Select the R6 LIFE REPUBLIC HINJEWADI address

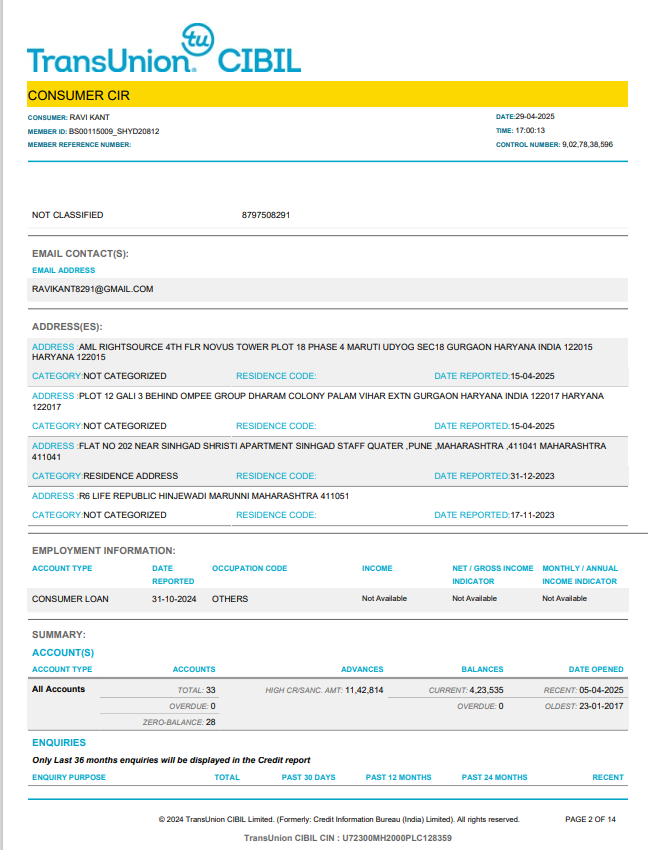pos(214,496)
